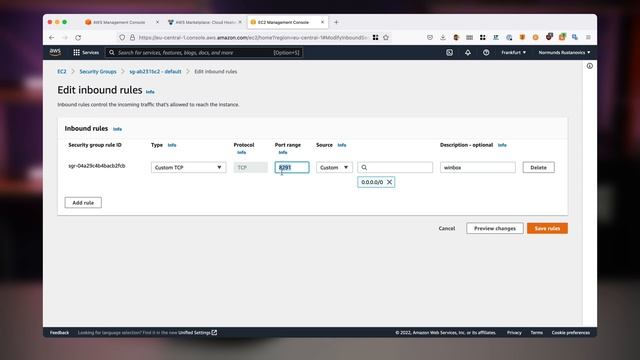Click the AWS services search bar
This screenshot has width=640, height=360.
(204, 53)
